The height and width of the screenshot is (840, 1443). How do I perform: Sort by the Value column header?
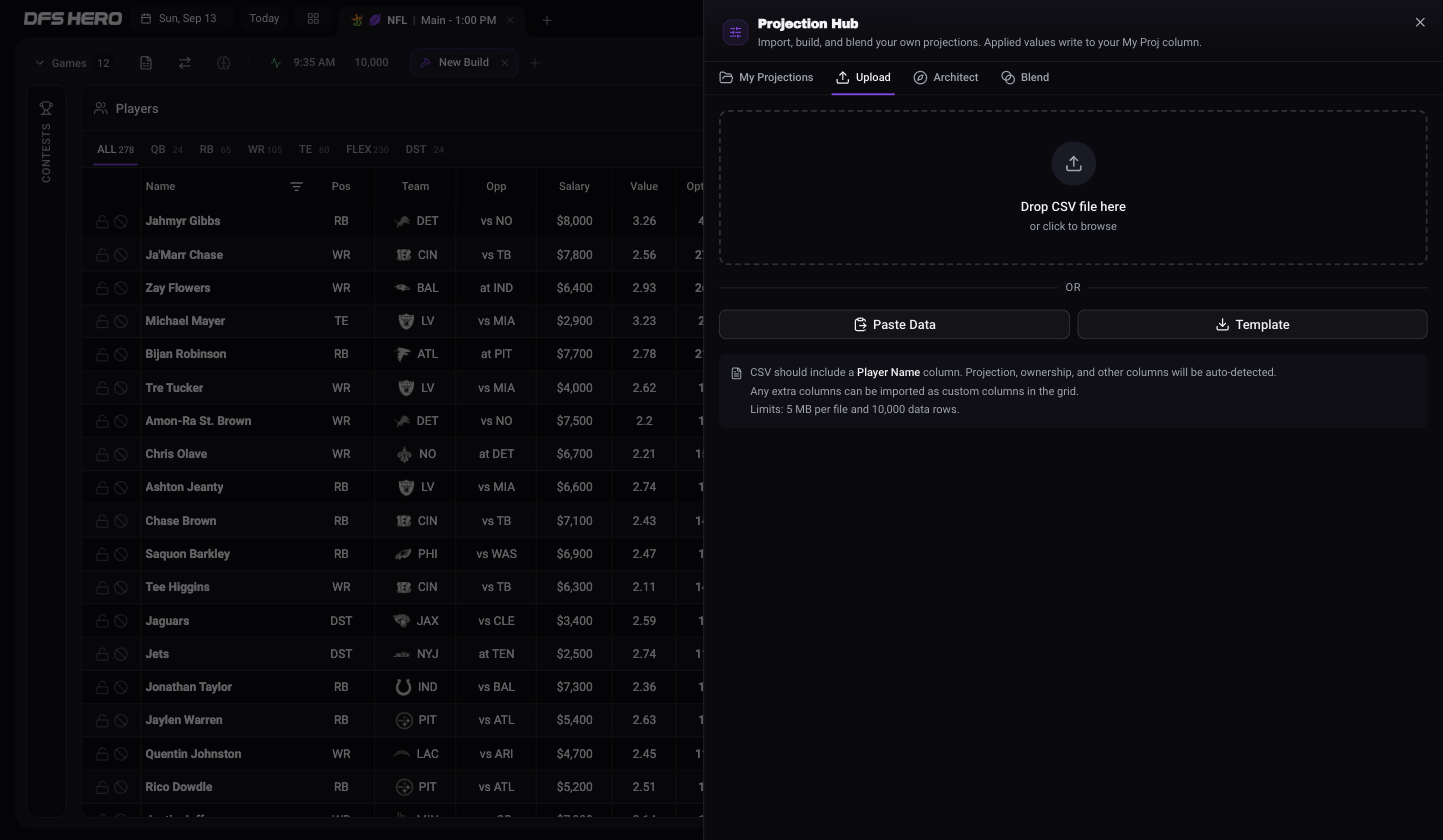click(x=644, y=186)
